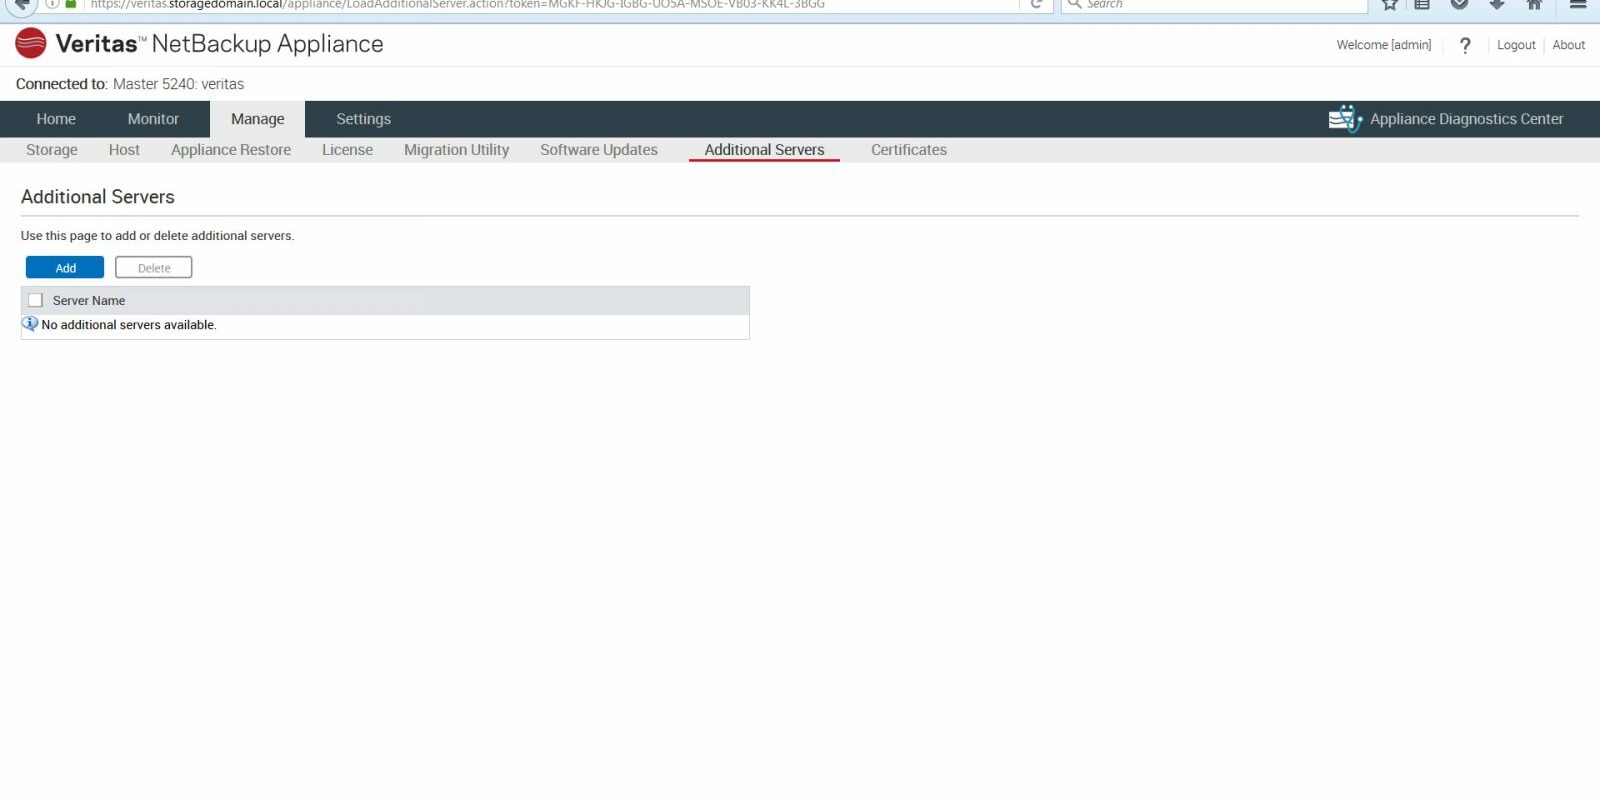
Task: Open the browser hamburger menu
Action: tap(1578, 4)
